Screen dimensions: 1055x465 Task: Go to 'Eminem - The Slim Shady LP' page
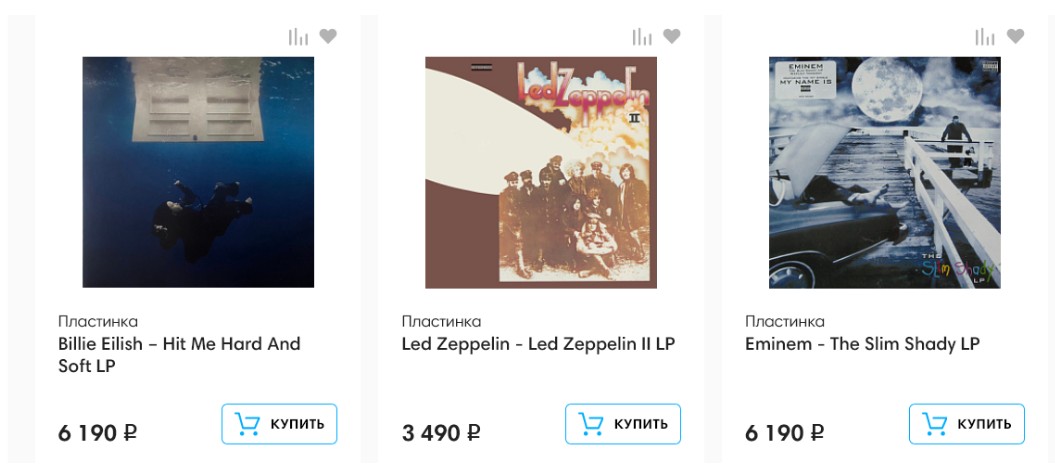pos(862,344)
